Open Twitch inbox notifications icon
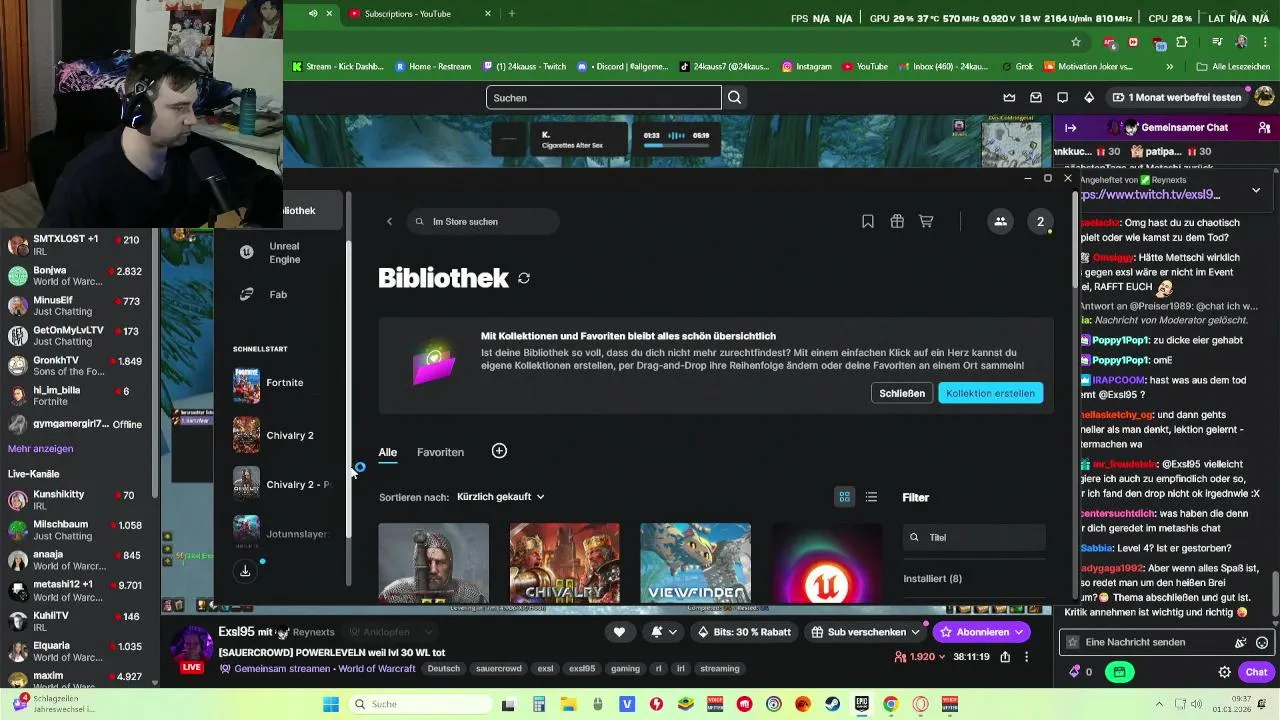Screen dimensions: 1280x720 tap(1036, 97)
